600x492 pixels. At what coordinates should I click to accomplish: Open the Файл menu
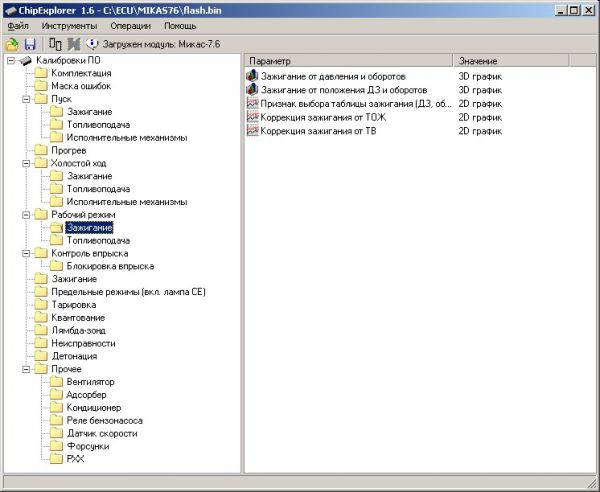(x=18, y=26)
